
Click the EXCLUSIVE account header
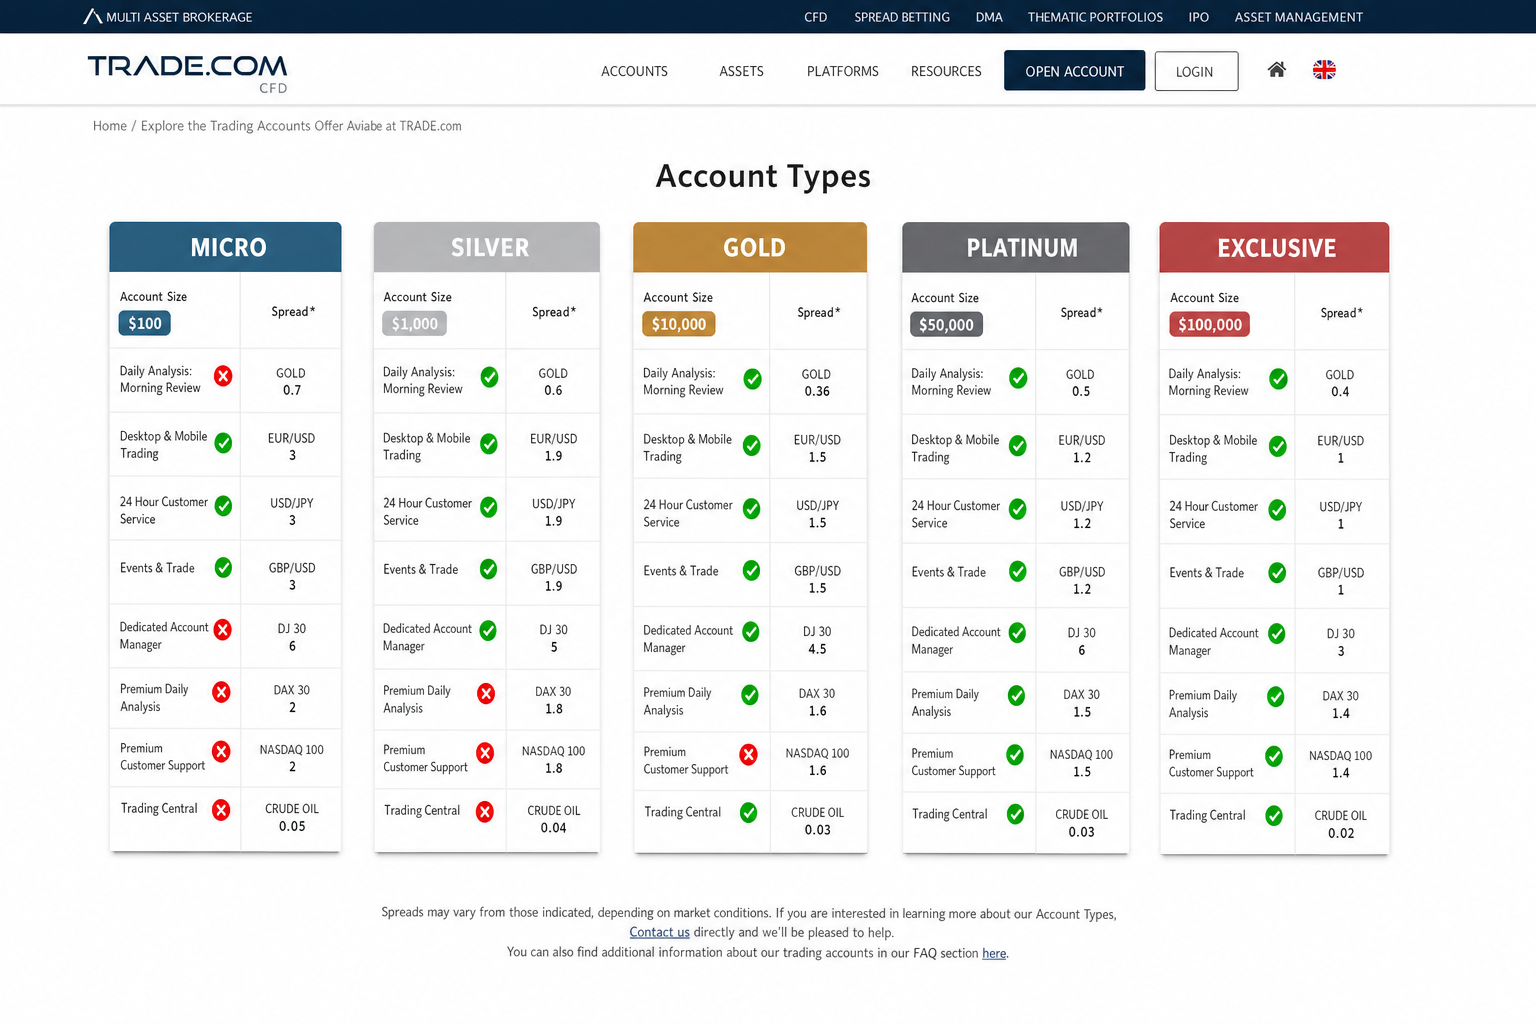coord(1274,247)
